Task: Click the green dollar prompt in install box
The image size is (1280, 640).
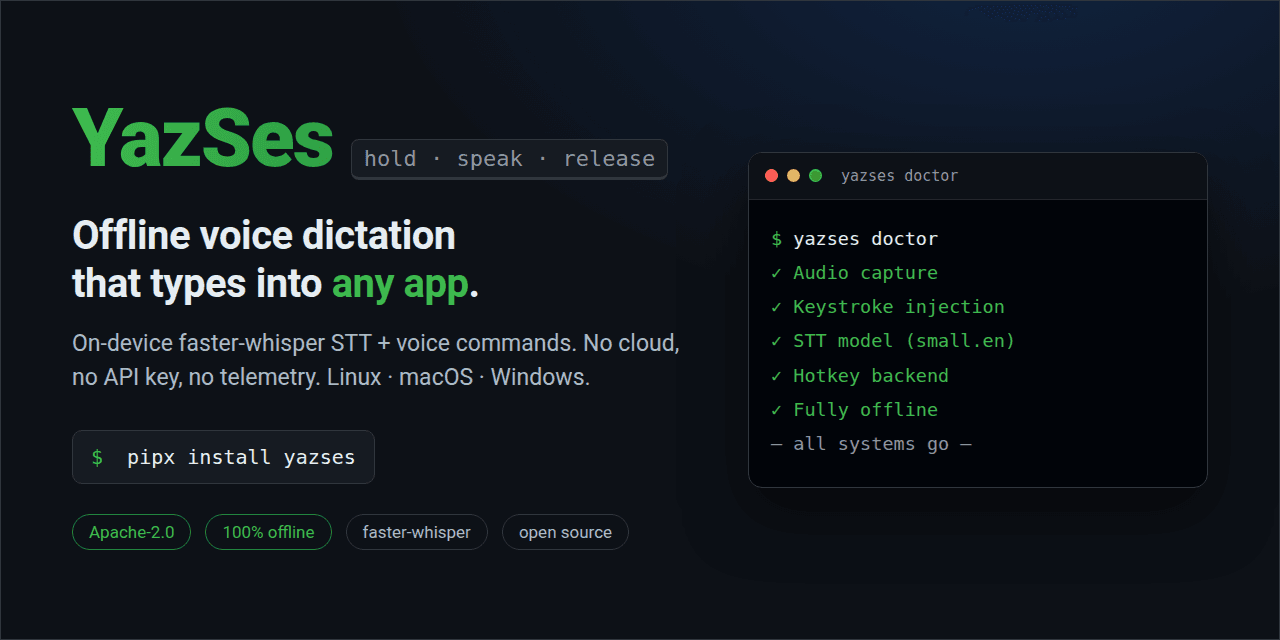Action: coord(97,458)
